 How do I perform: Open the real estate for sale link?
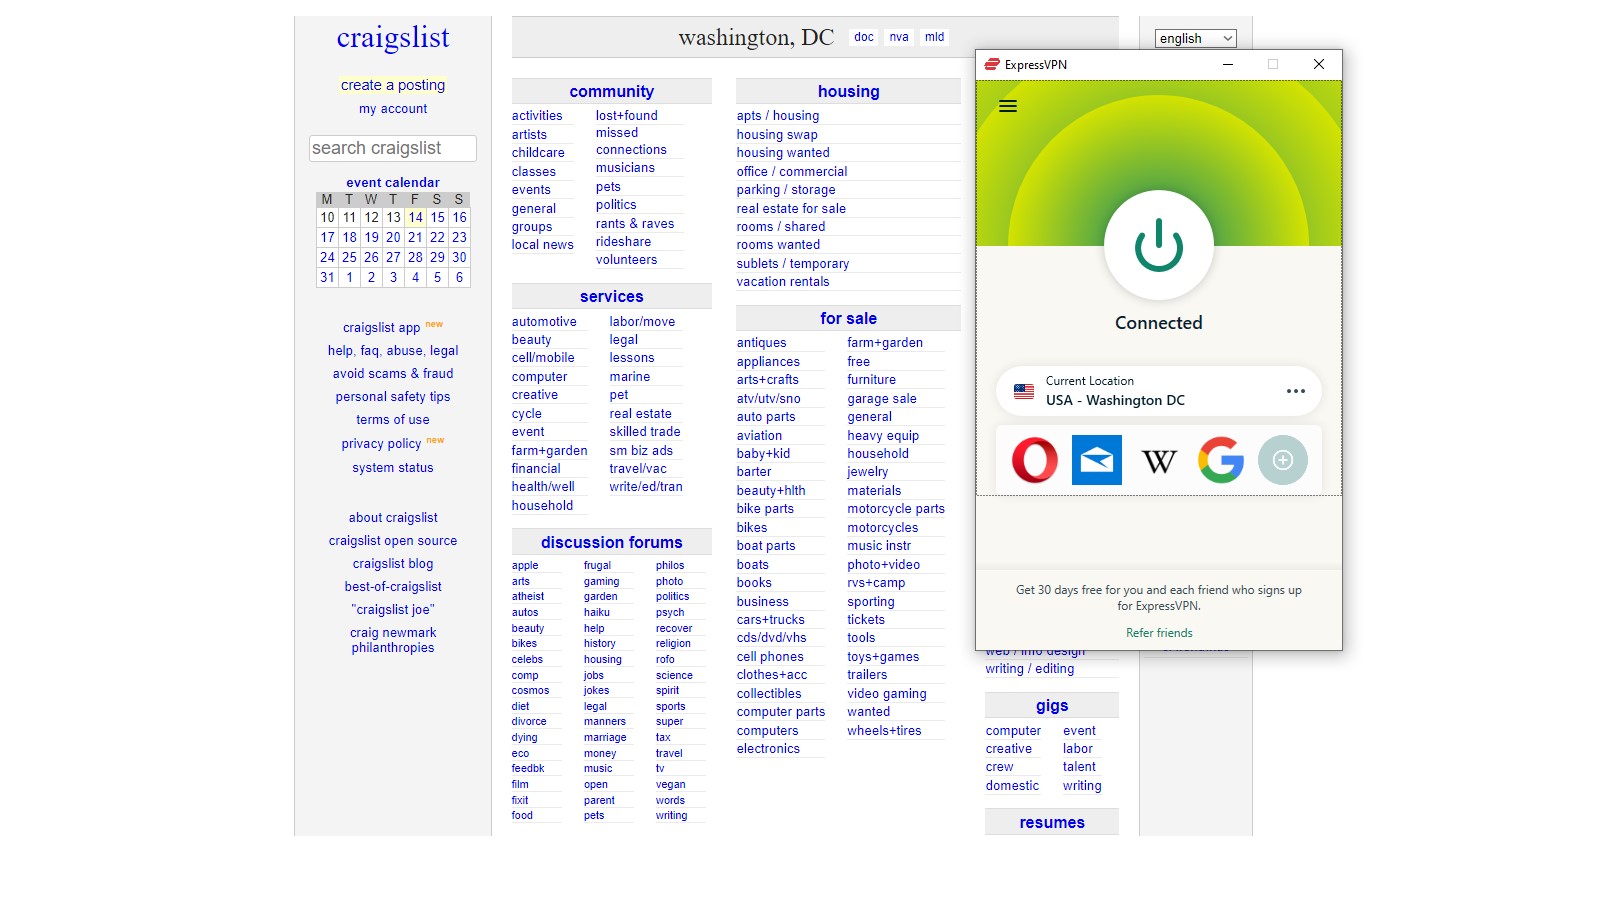coord(791,209)
